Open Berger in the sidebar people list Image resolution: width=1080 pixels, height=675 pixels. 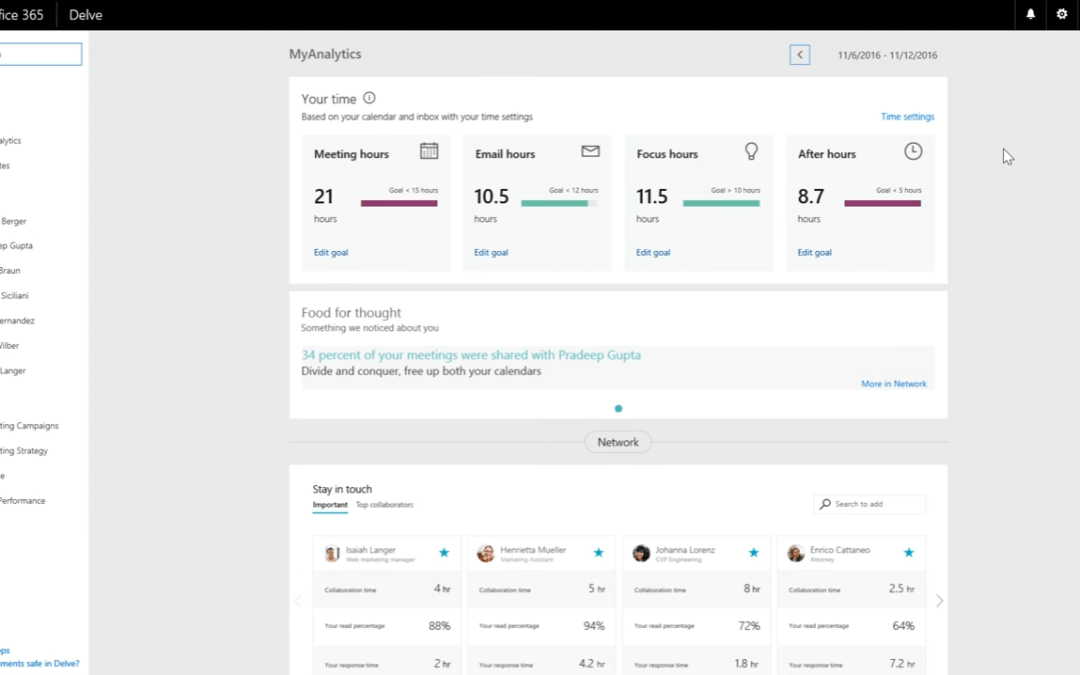tap(13, 221)
